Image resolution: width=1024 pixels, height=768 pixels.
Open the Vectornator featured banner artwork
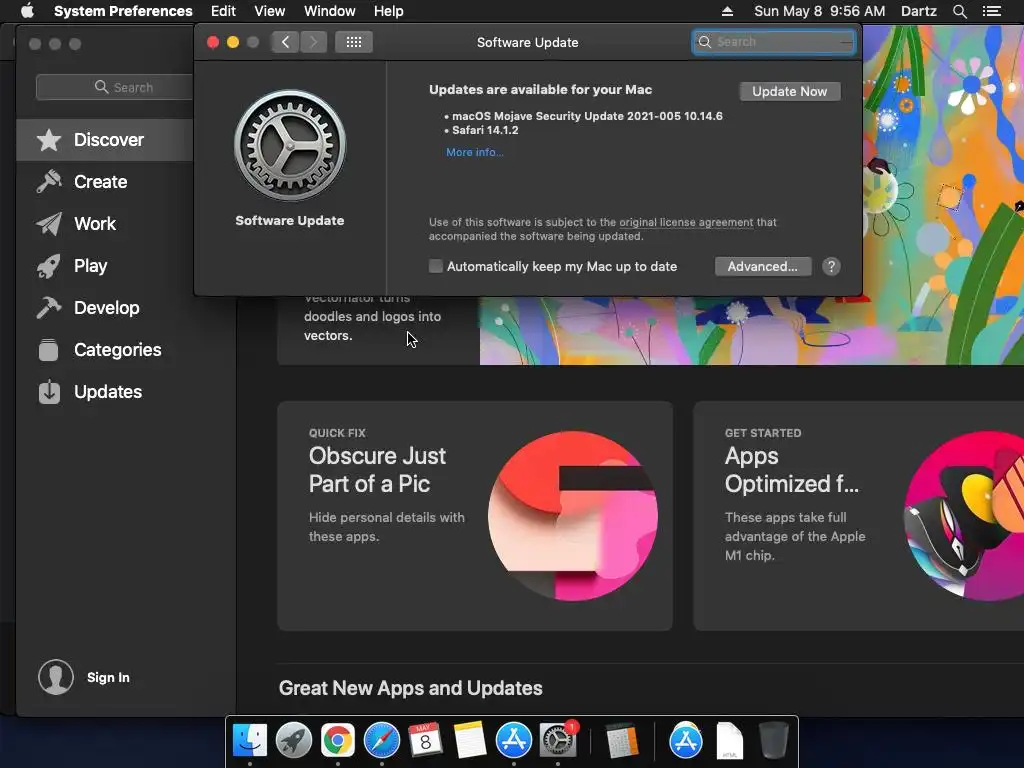[x=752, y=330]
